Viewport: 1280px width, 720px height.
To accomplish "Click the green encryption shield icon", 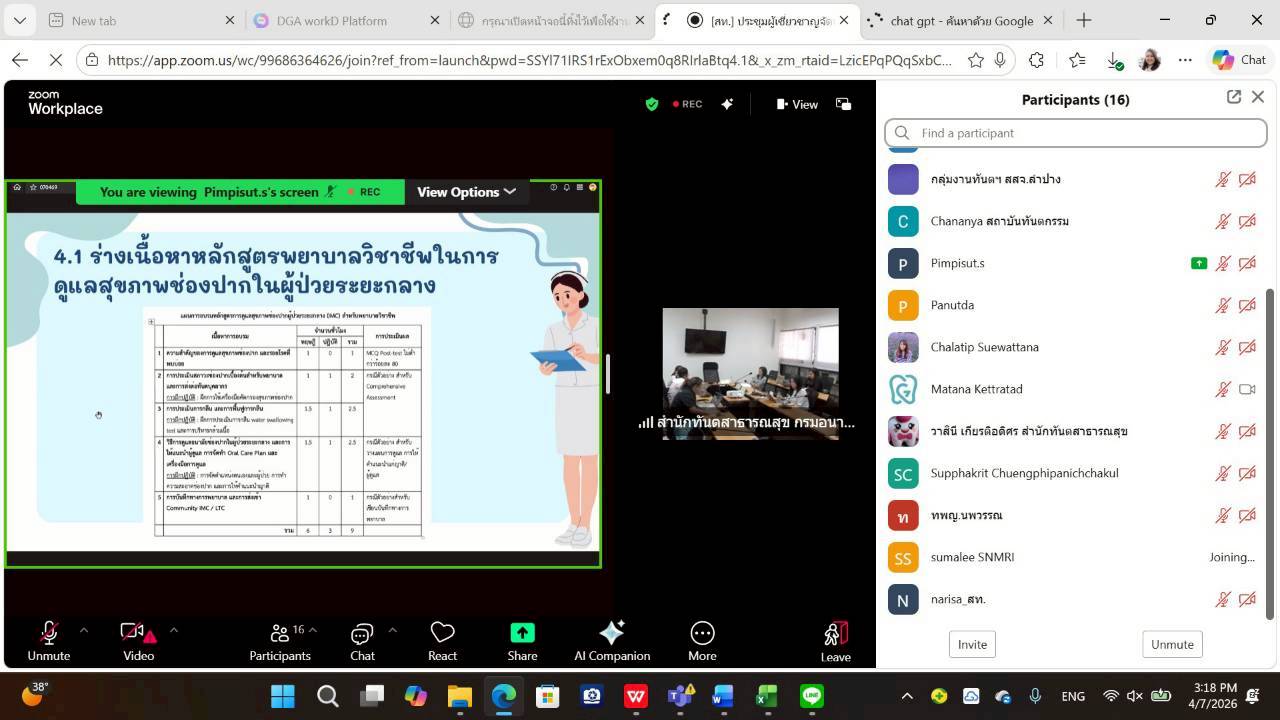I will (652, 104).
